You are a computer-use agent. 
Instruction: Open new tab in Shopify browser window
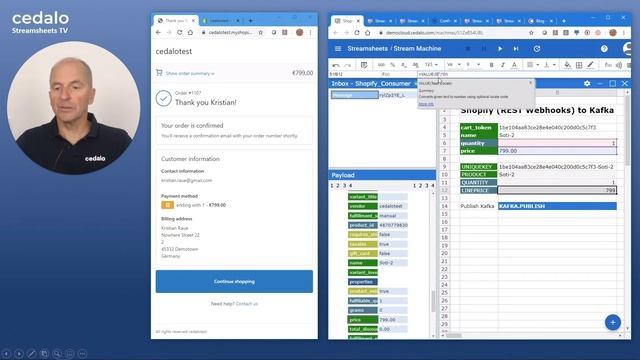[250, 20]
